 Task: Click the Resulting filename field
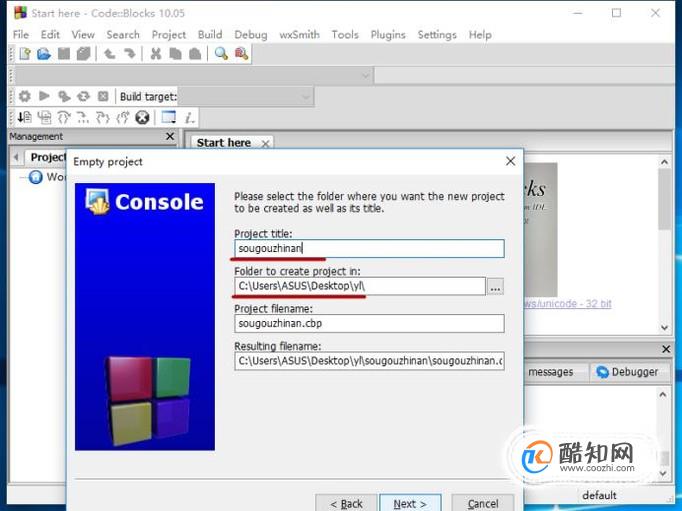369,361
